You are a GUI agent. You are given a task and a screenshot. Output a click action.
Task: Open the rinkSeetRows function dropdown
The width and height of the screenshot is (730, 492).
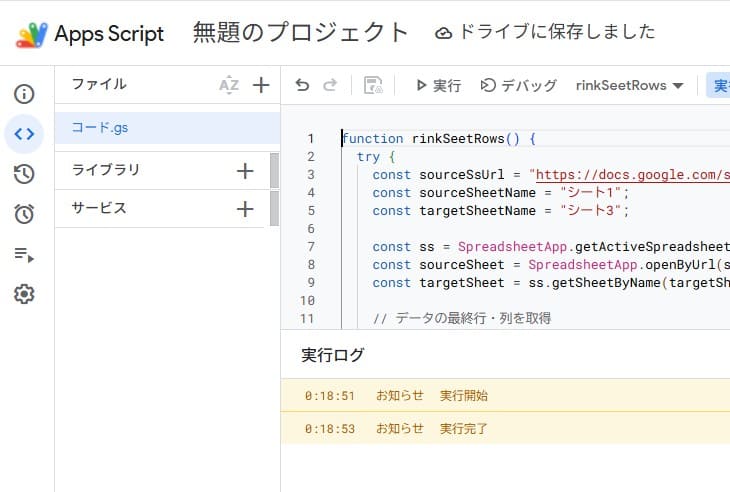629,86
